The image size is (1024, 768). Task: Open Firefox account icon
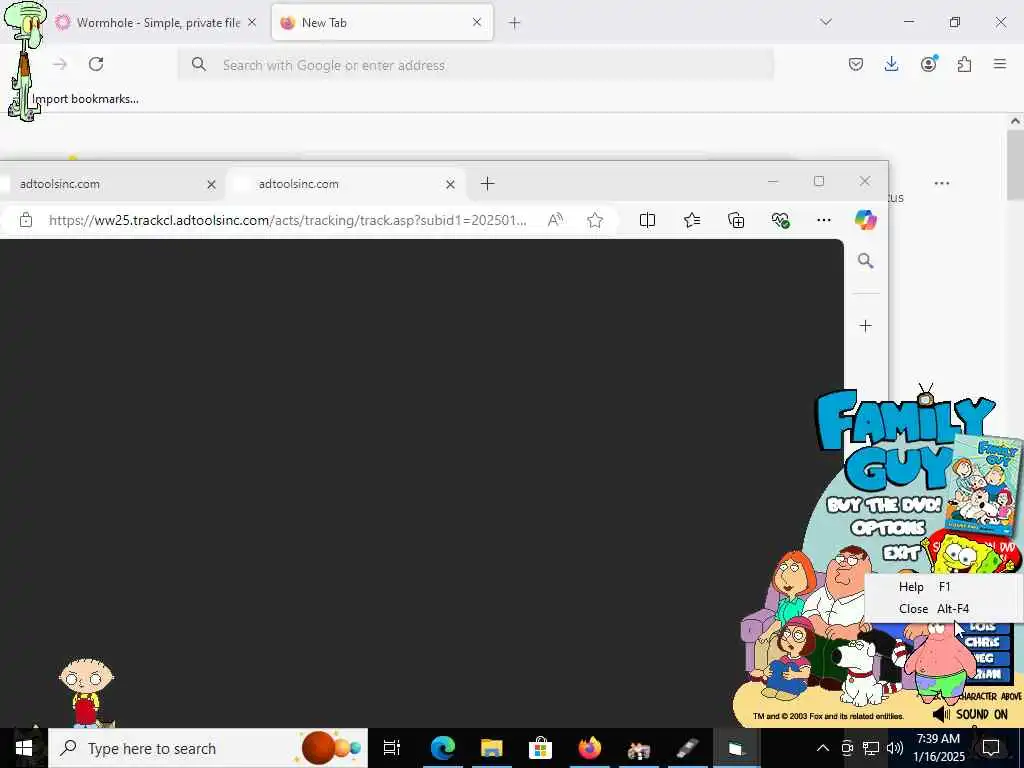928,64
